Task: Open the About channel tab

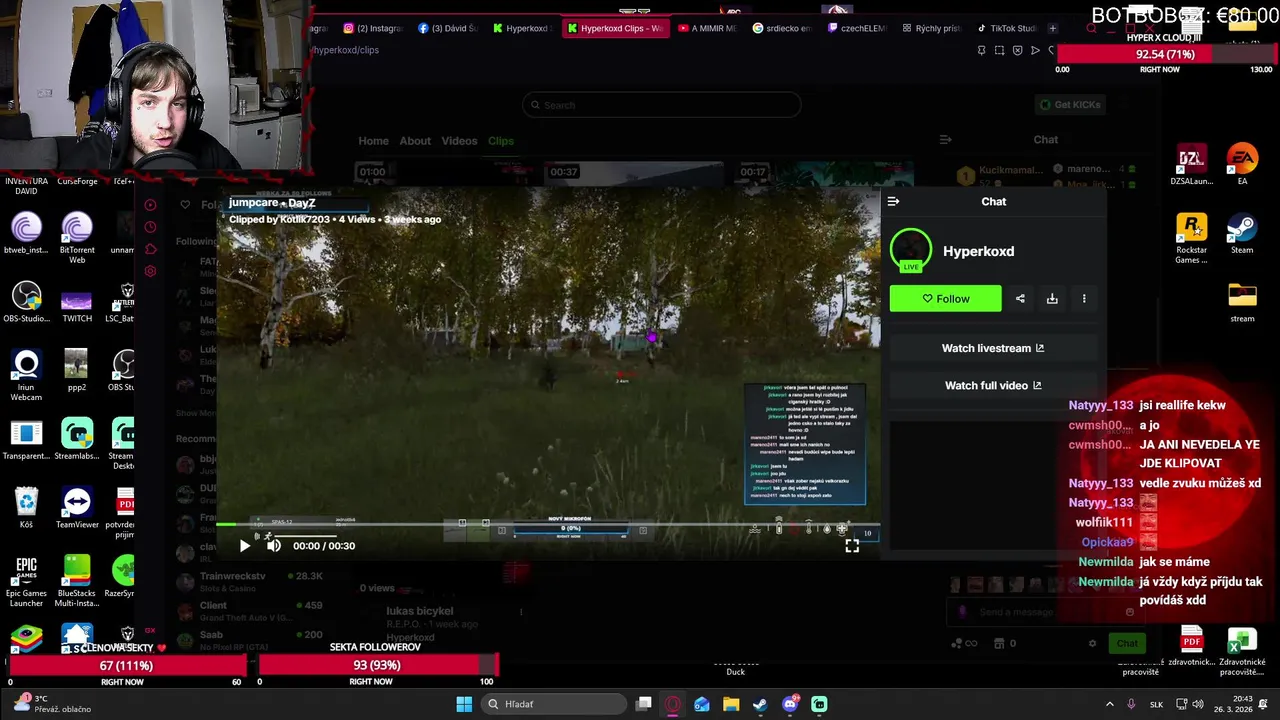Action: tap(415, 141)
